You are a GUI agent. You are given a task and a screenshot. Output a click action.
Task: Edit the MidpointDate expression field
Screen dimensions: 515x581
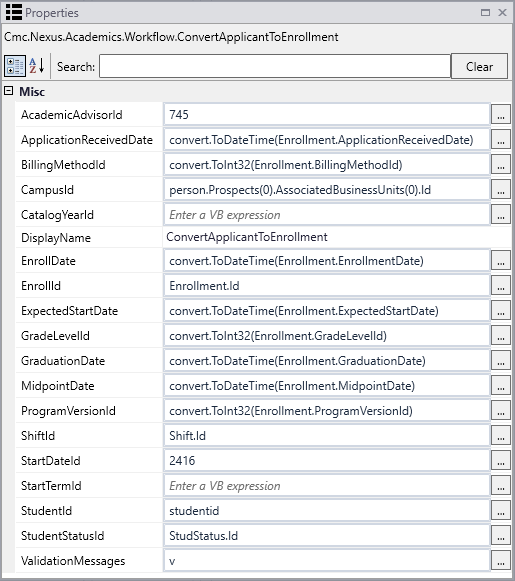tap(327, 386)
